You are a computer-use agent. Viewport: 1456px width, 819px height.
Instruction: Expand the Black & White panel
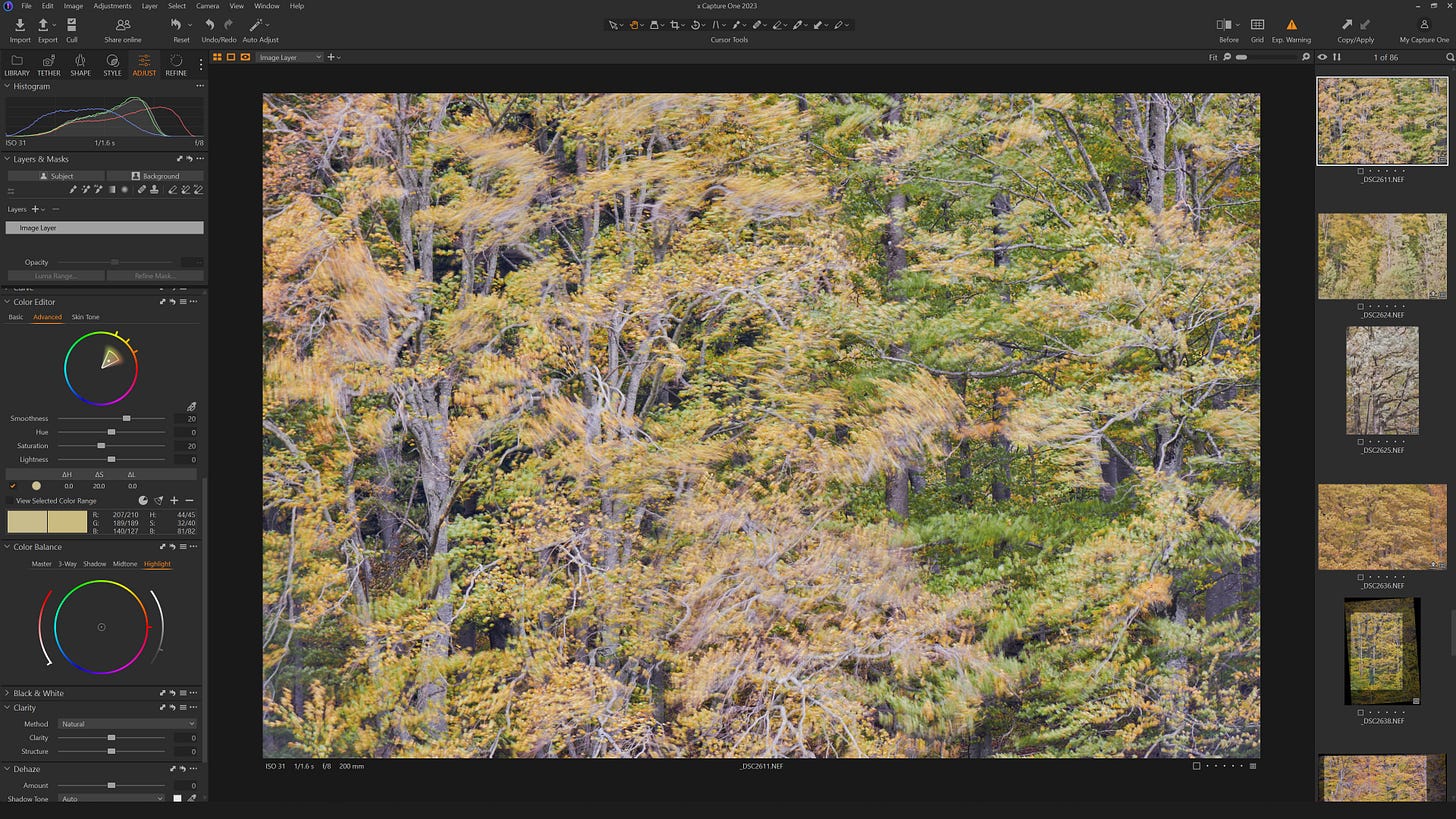pos(8,693)
